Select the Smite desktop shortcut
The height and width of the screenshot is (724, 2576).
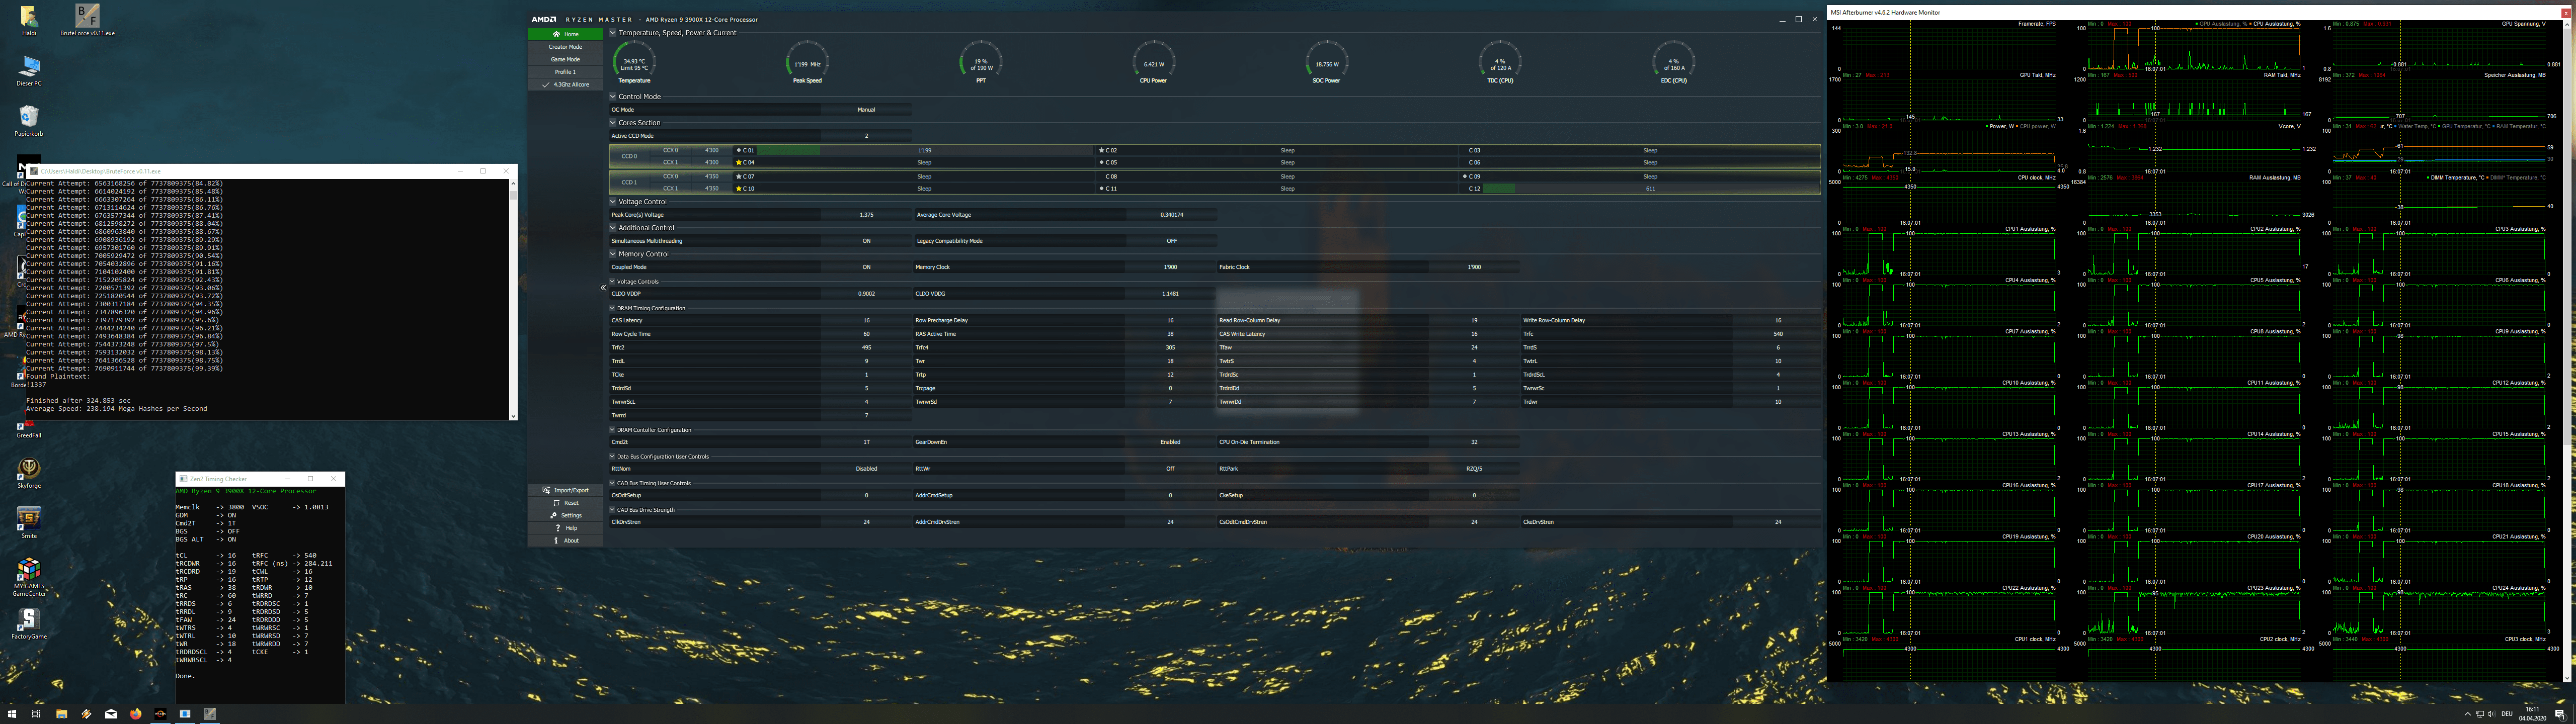click(x=29, y=523)
